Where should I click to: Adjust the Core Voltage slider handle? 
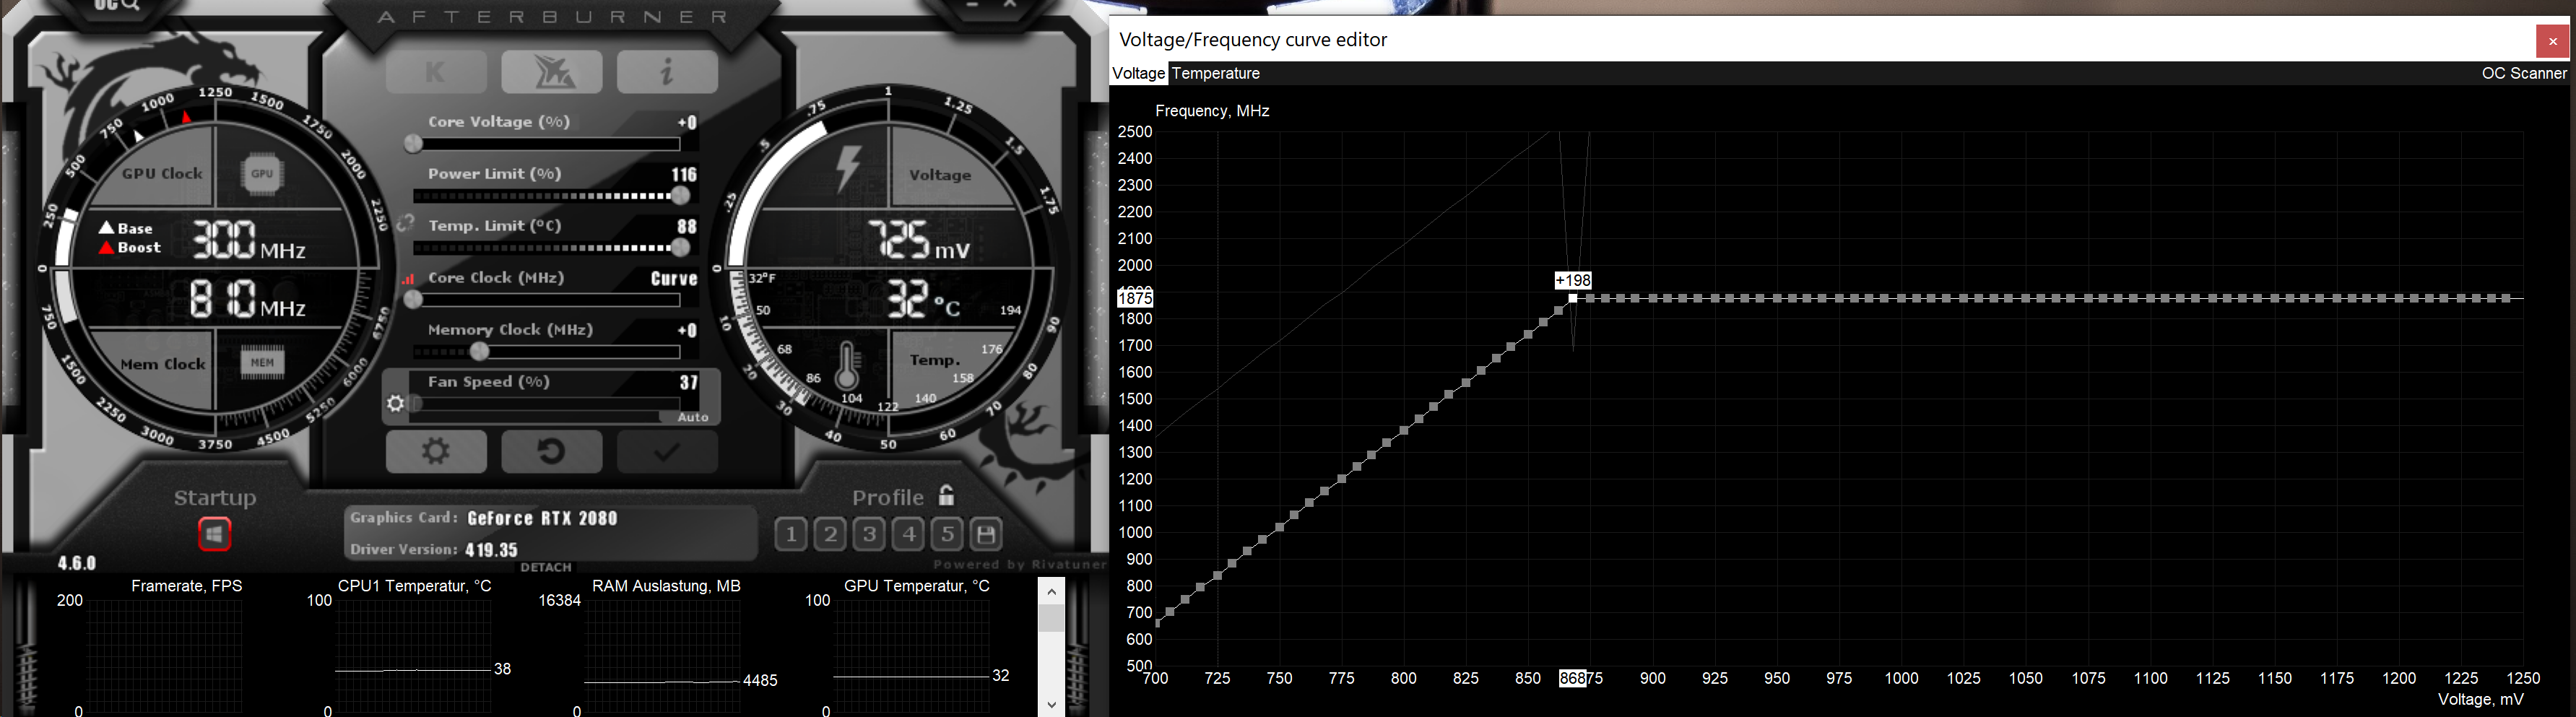point(413,144)
